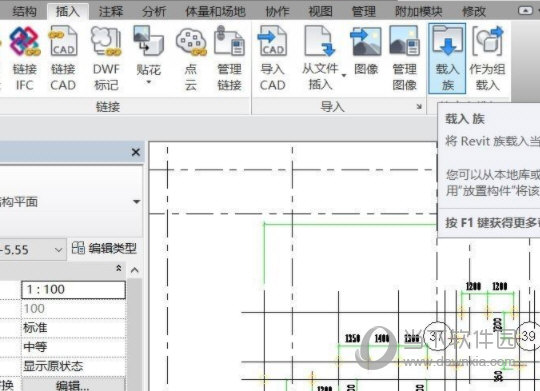Toggle the ribbon minimize button
Image resolution: width=540 pixels, height=391 pixels.
(525, 11)
